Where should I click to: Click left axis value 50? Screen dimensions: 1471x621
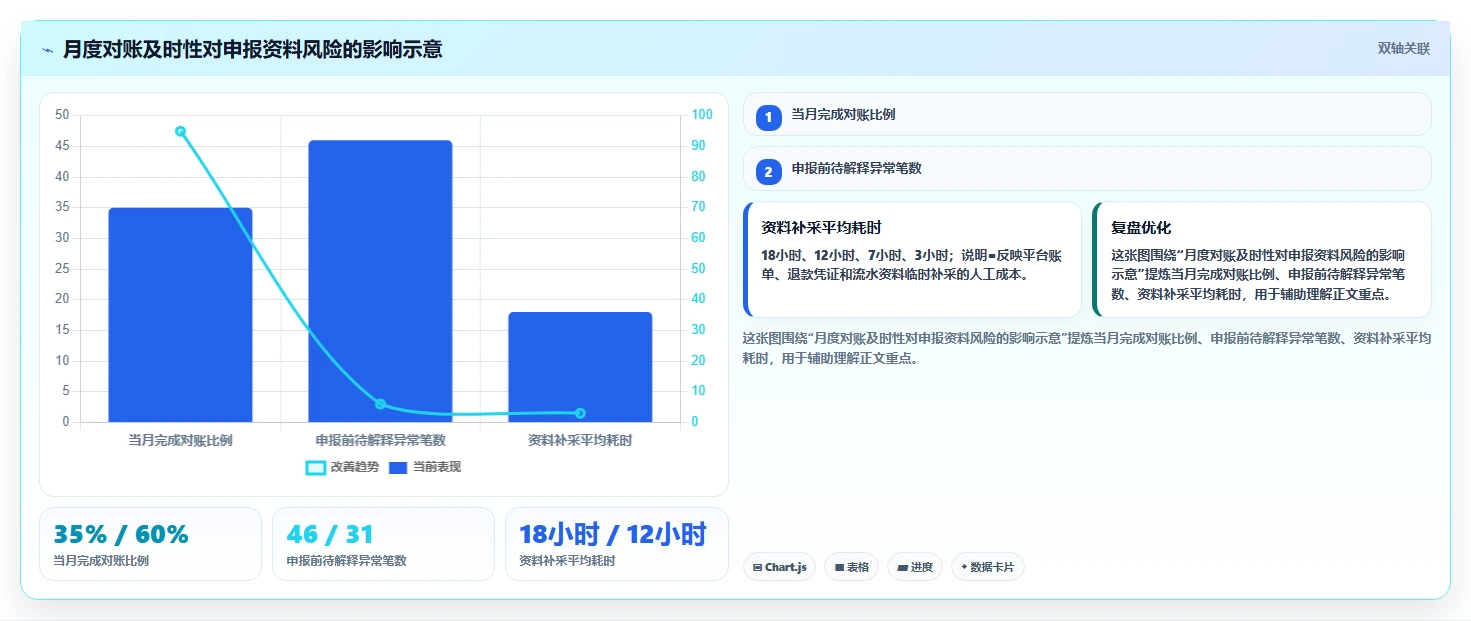pos(62,115)
